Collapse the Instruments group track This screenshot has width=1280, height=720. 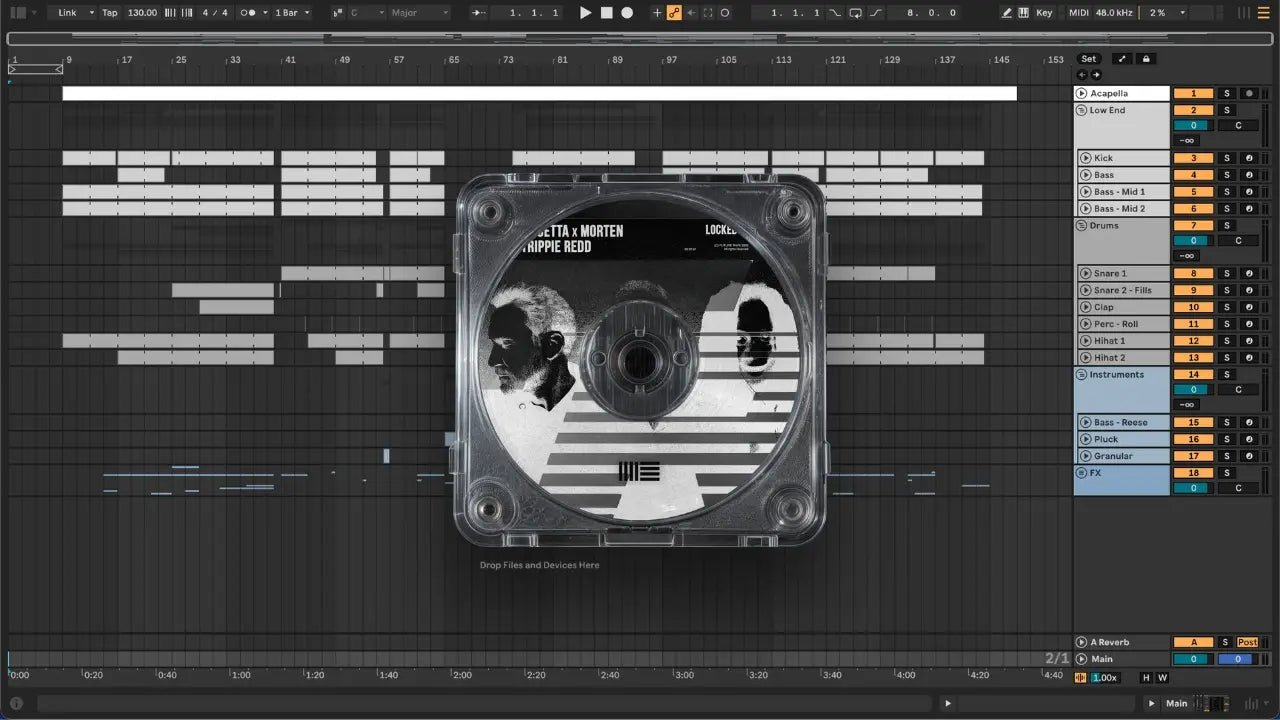pyautogui.click(x=1081, y=375)
